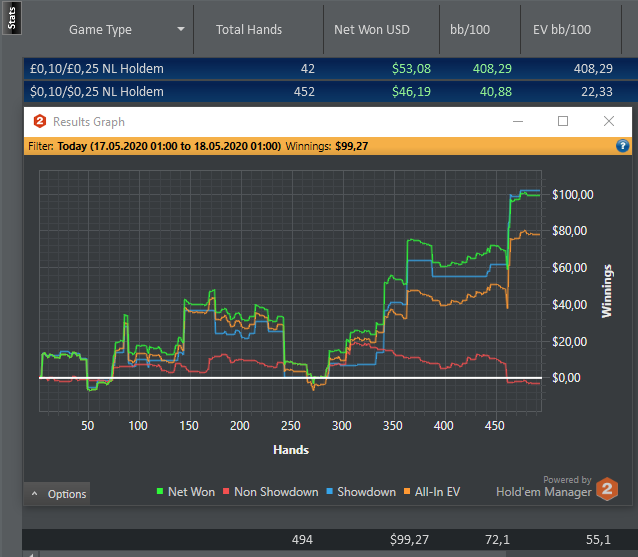This screenshot has height=557, width=638.
Task: Click the Hold'em Manager logo in title bar
Action: (40, 121)
